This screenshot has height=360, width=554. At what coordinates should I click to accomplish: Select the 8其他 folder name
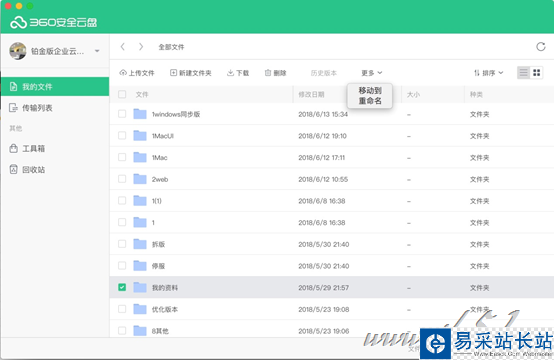[160, 331]
